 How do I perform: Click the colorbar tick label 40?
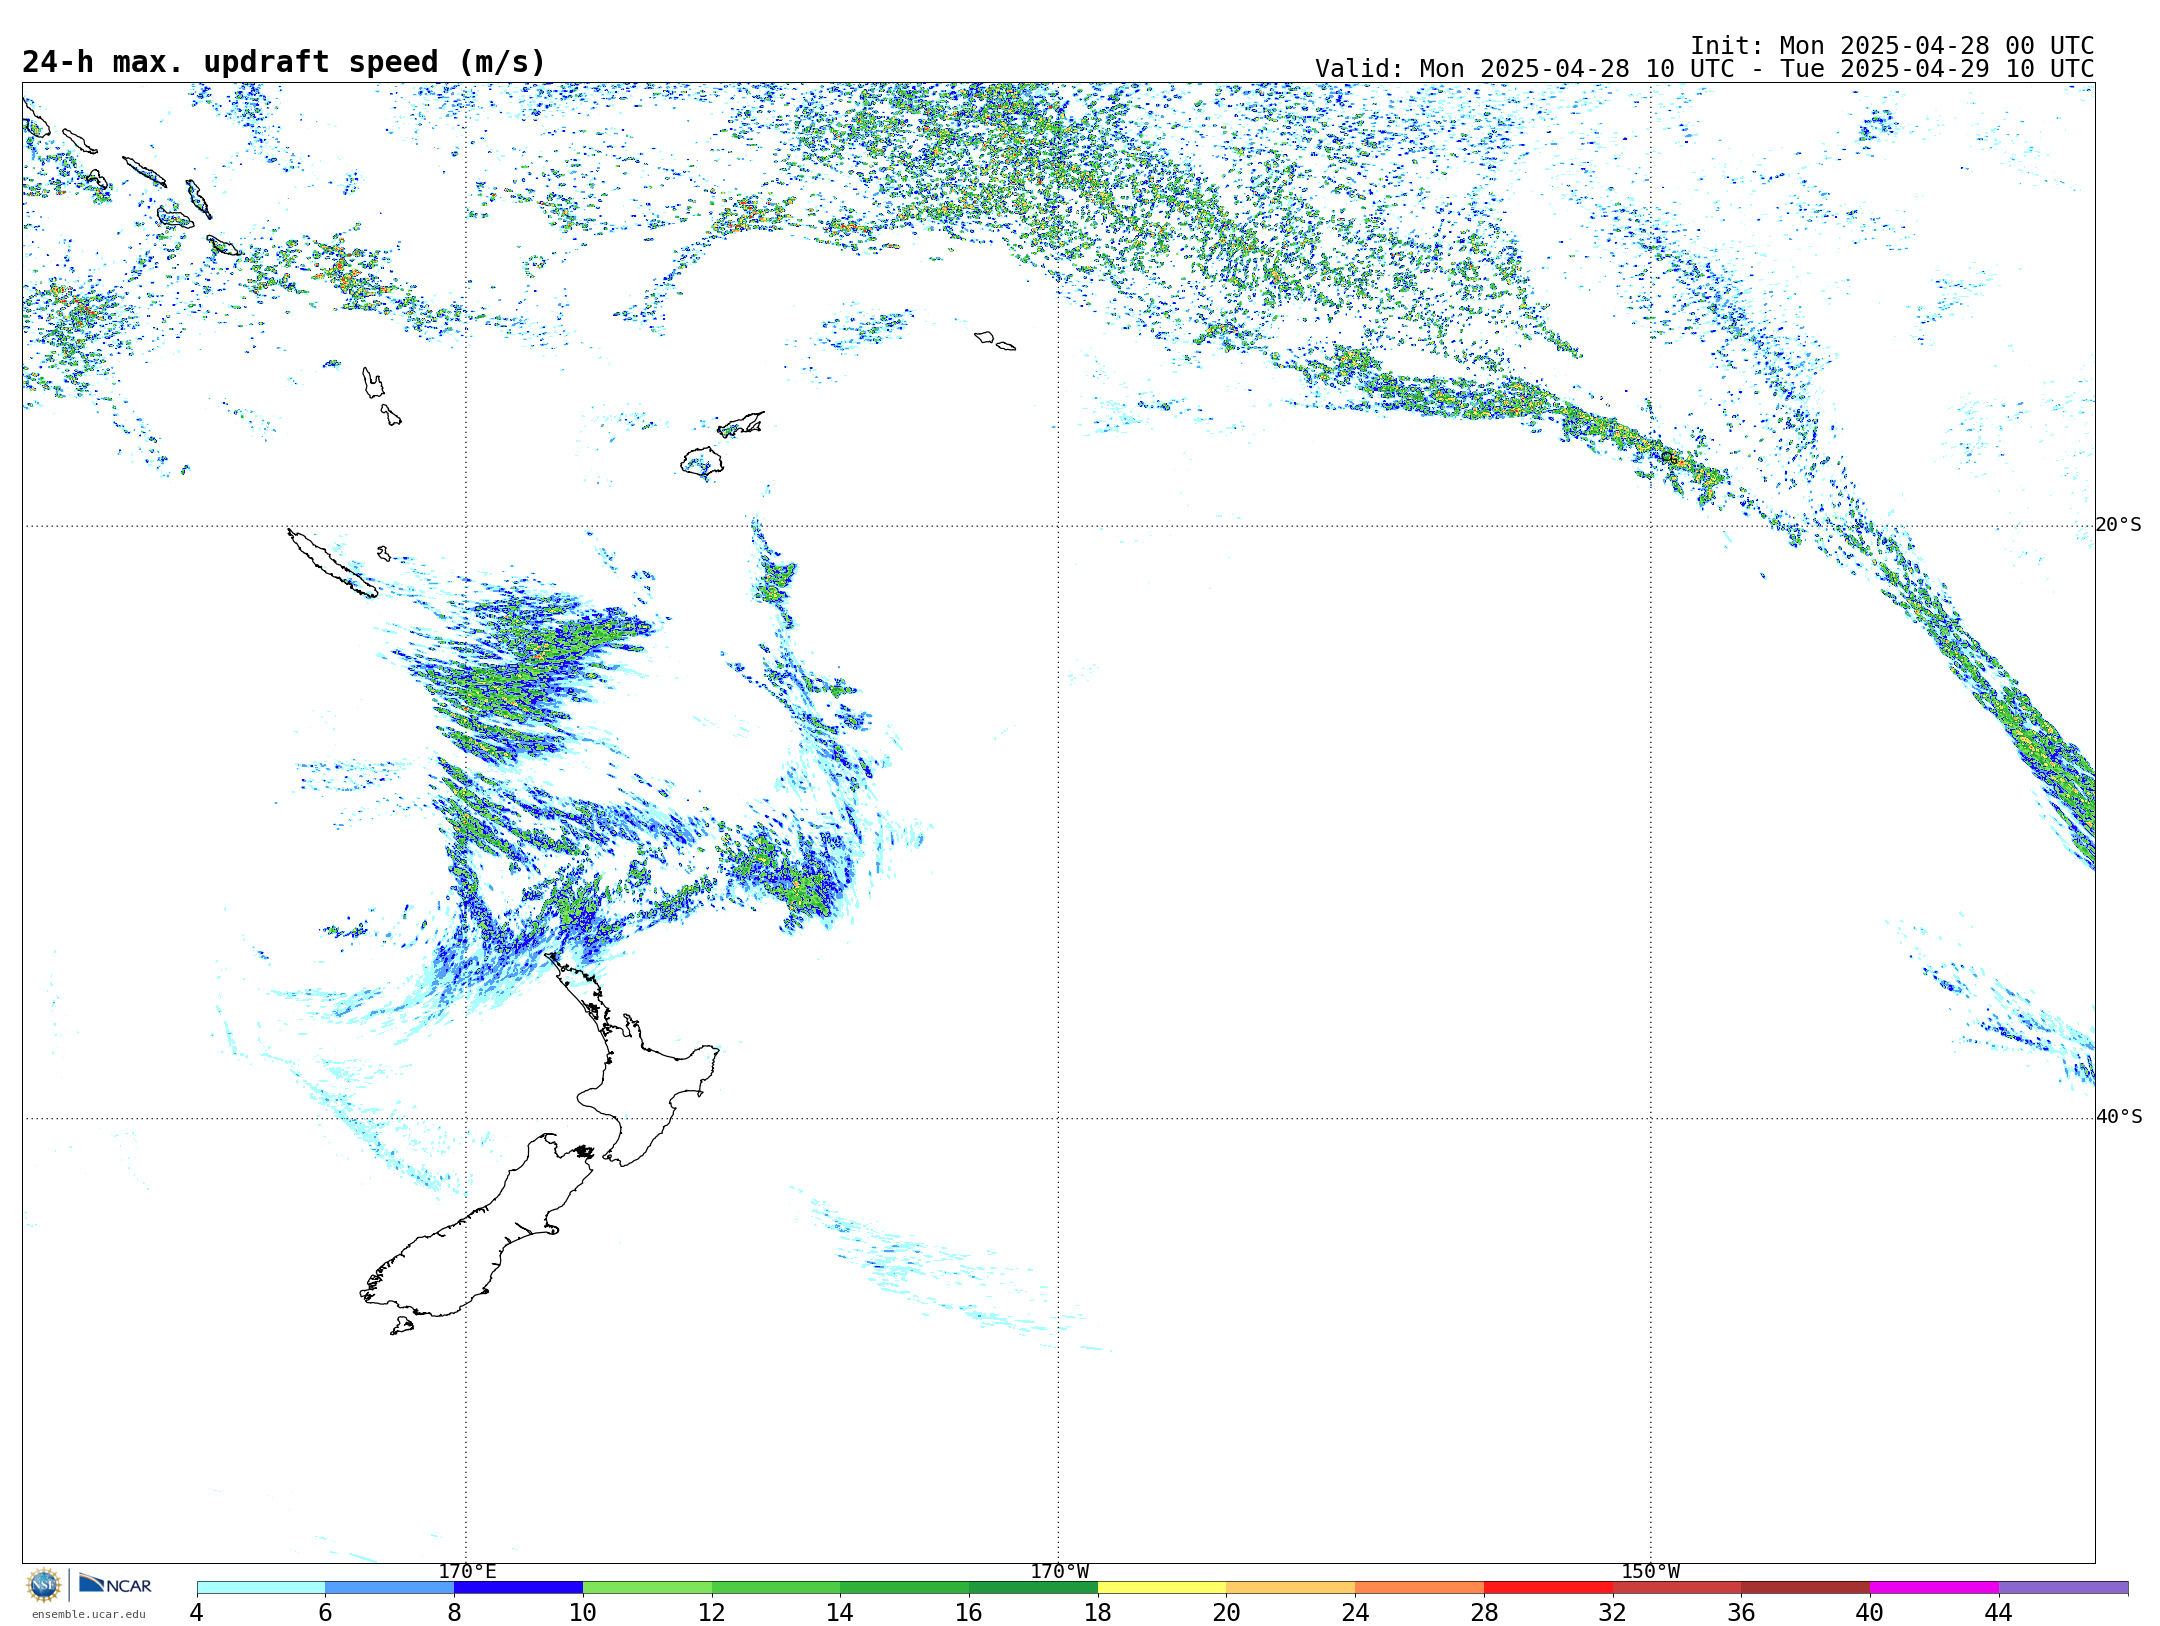click(1870, 1613)
